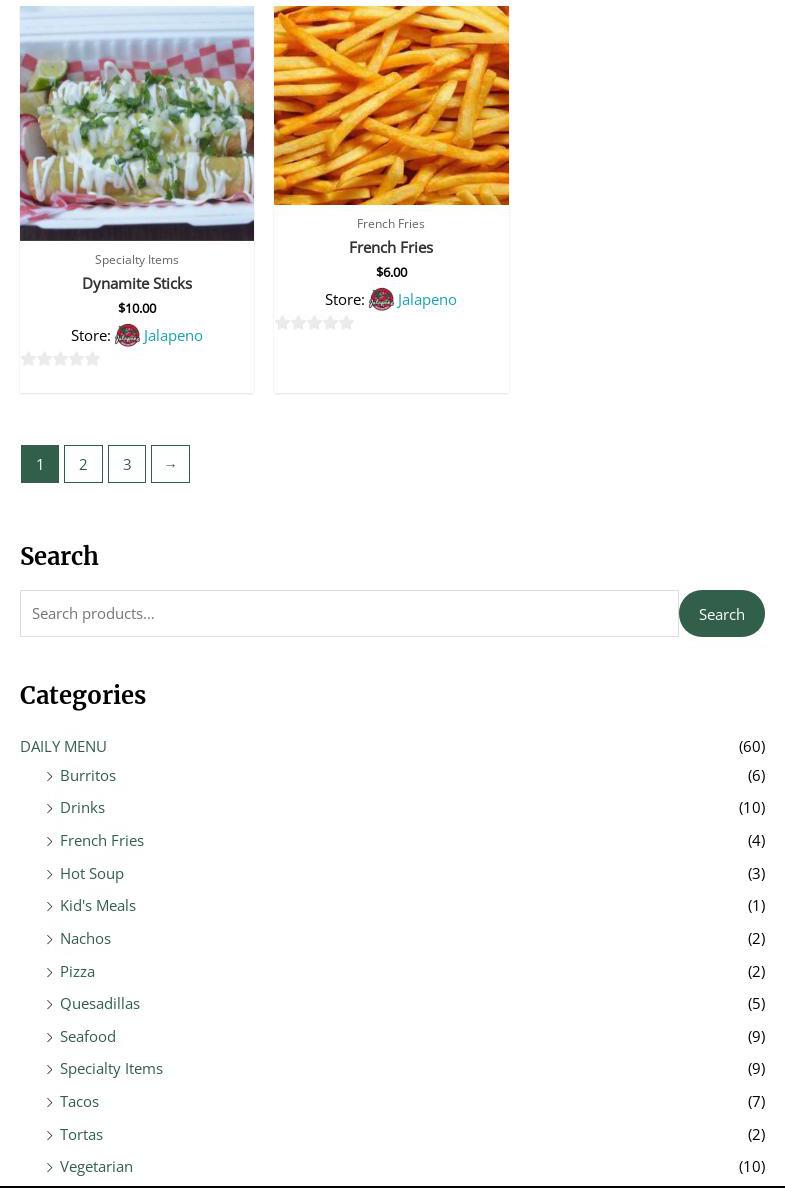Click the Dynamite Sticks product title
This screenshot has height=1188, width=785.
click(x=137, y=283)
